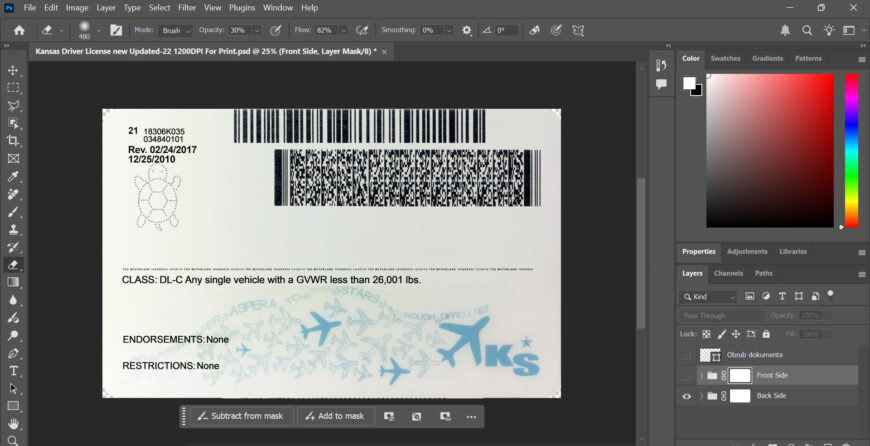Image resolution: width=870 pixels, height=446 pixels.
Task: Select the Rectangular Marquee tool
Action: (x=13, y=88)
